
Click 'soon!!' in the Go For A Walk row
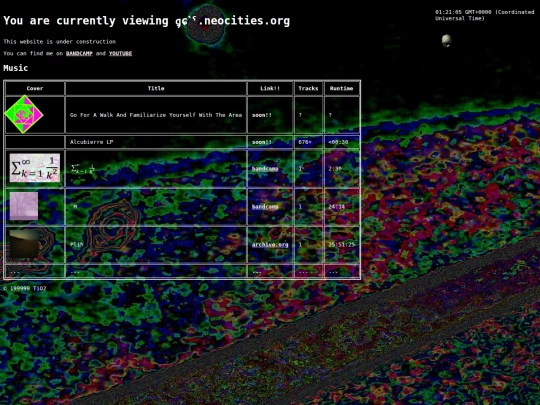coord(262,115)
